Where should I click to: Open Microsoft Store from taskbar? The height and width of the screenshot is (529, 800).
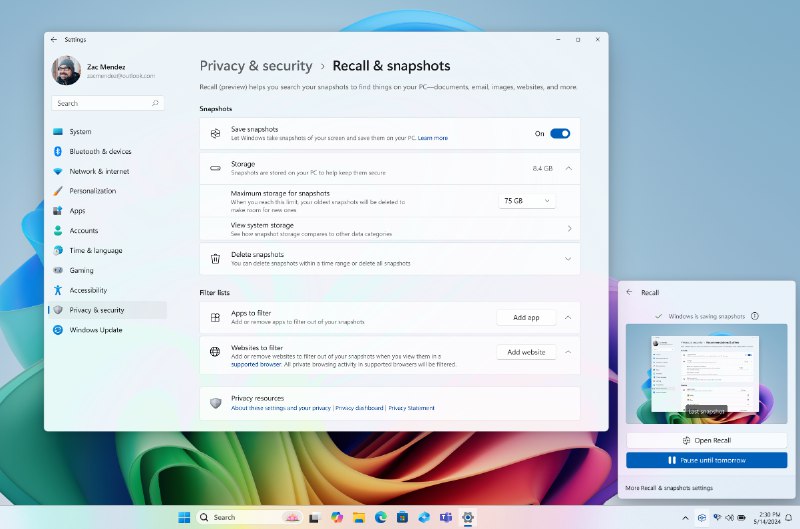pyautogui.click(x=403, y=517)
